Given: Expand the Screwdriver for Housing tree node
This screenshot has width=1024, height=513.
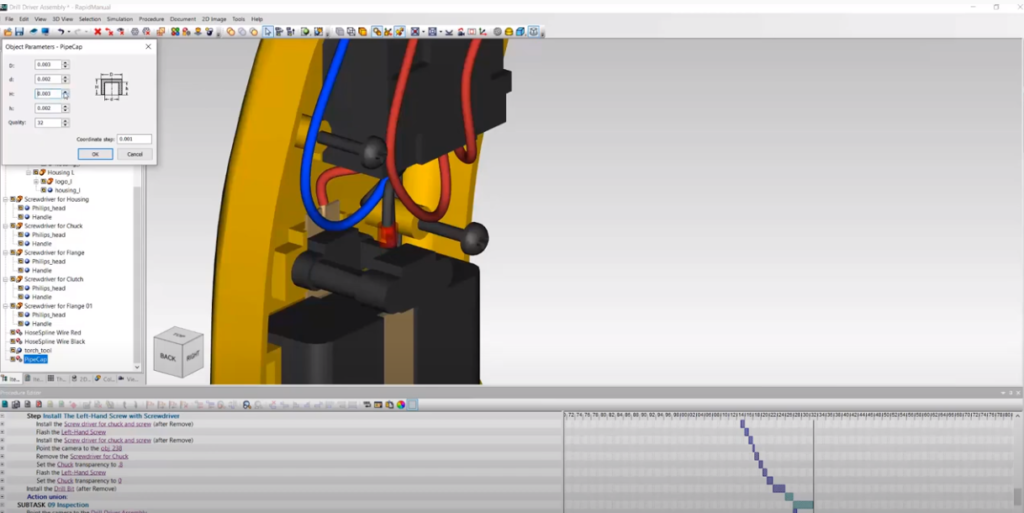Looking at the screenshot, I should coord(5,199).
